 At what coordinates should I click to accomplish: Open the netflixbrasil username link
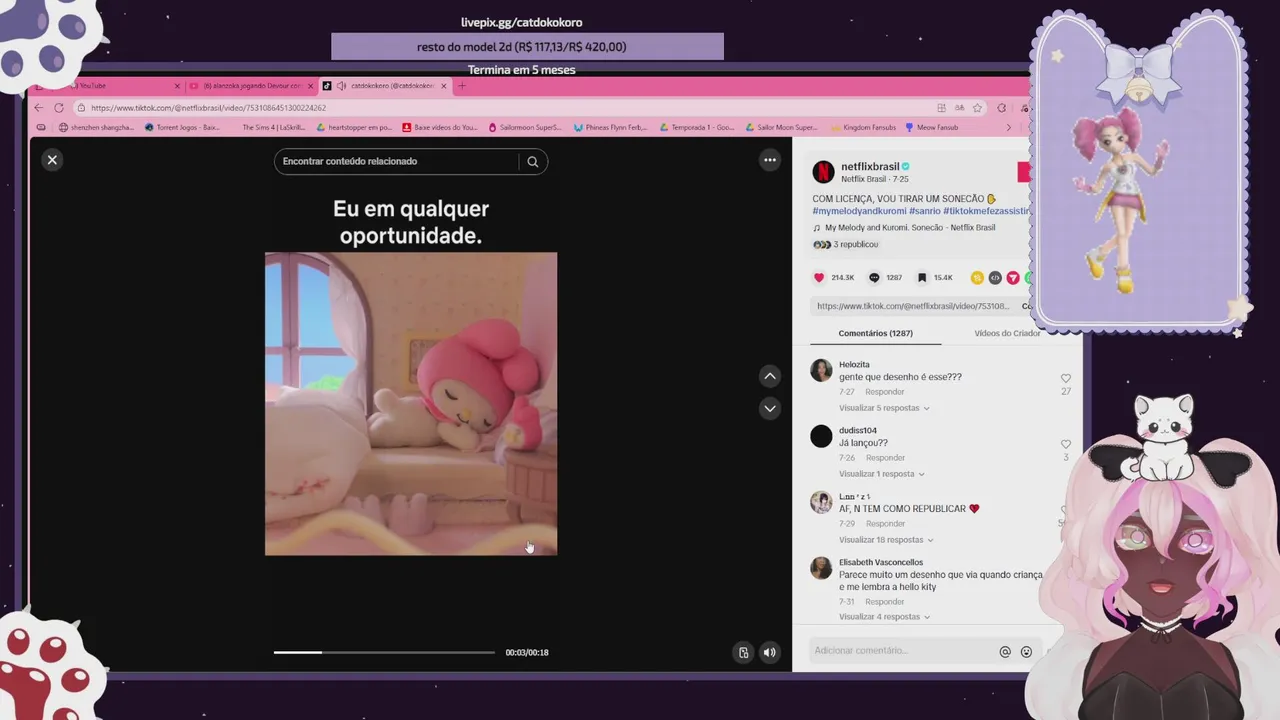870,167
